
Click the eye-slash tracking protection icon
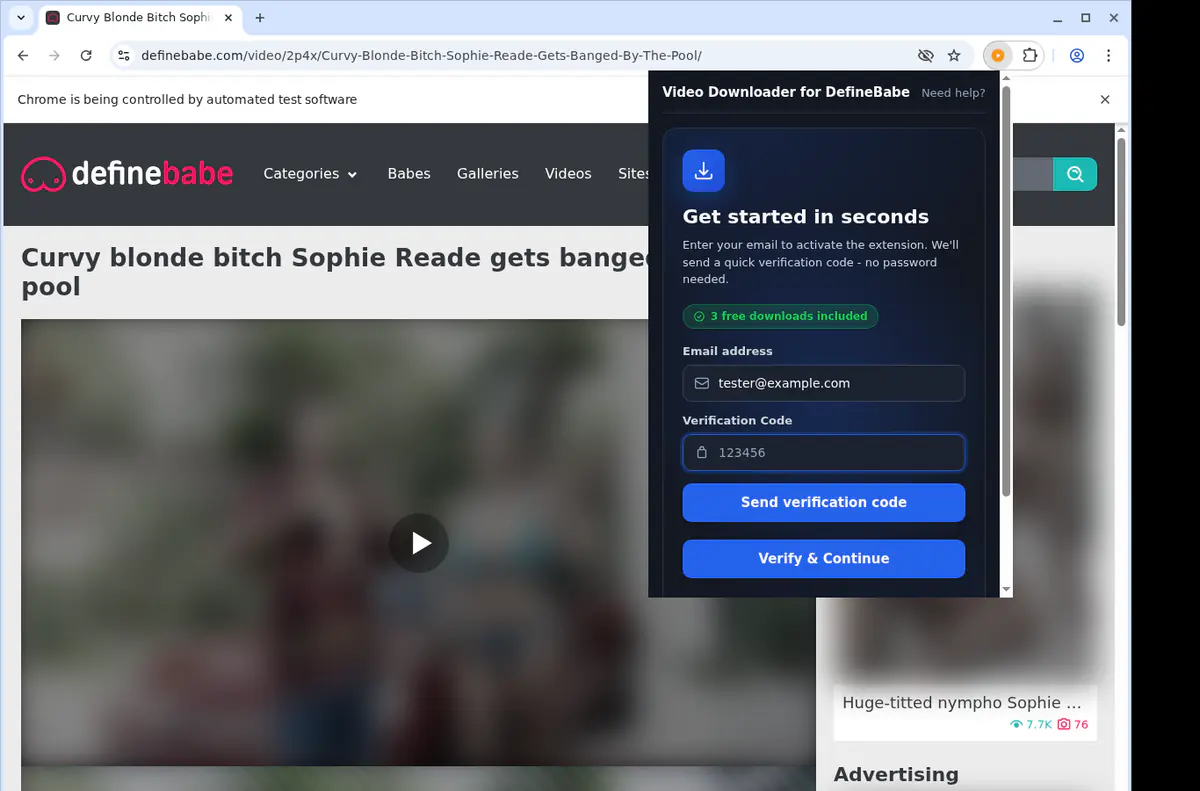(926, 56)
